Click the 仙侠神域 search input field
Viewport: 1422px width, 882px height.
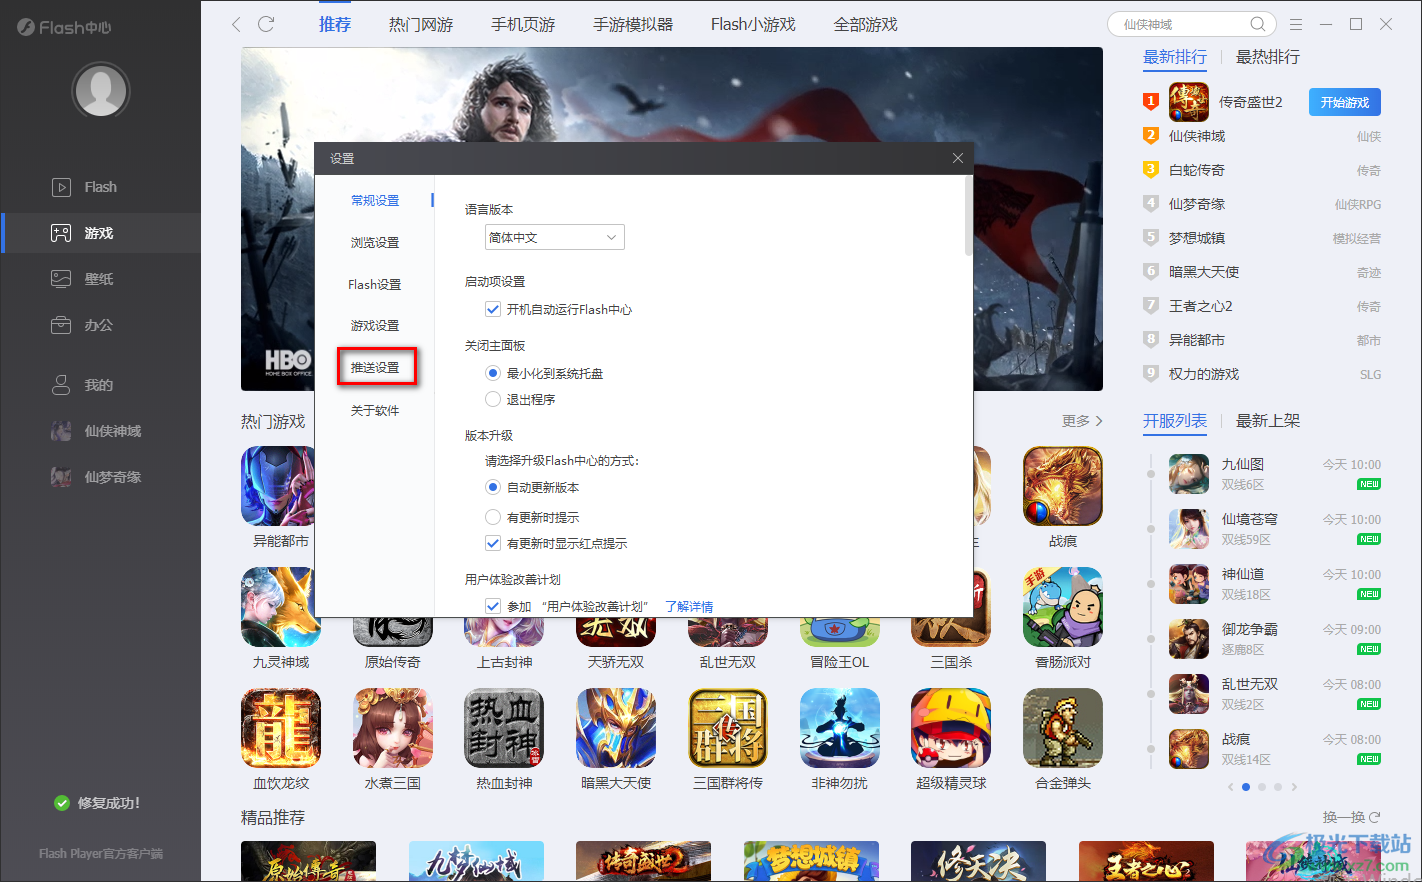1182,24
